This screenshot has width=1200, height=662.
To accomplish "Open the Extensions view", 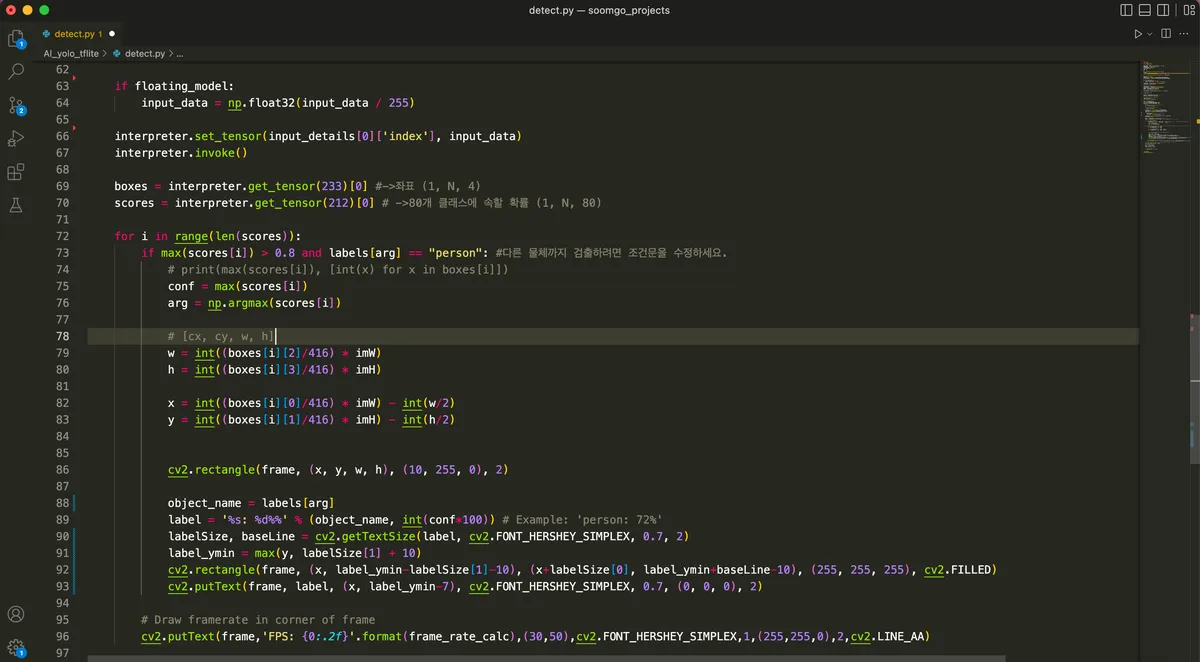I will pyautogui.click(x=16, y=172).
